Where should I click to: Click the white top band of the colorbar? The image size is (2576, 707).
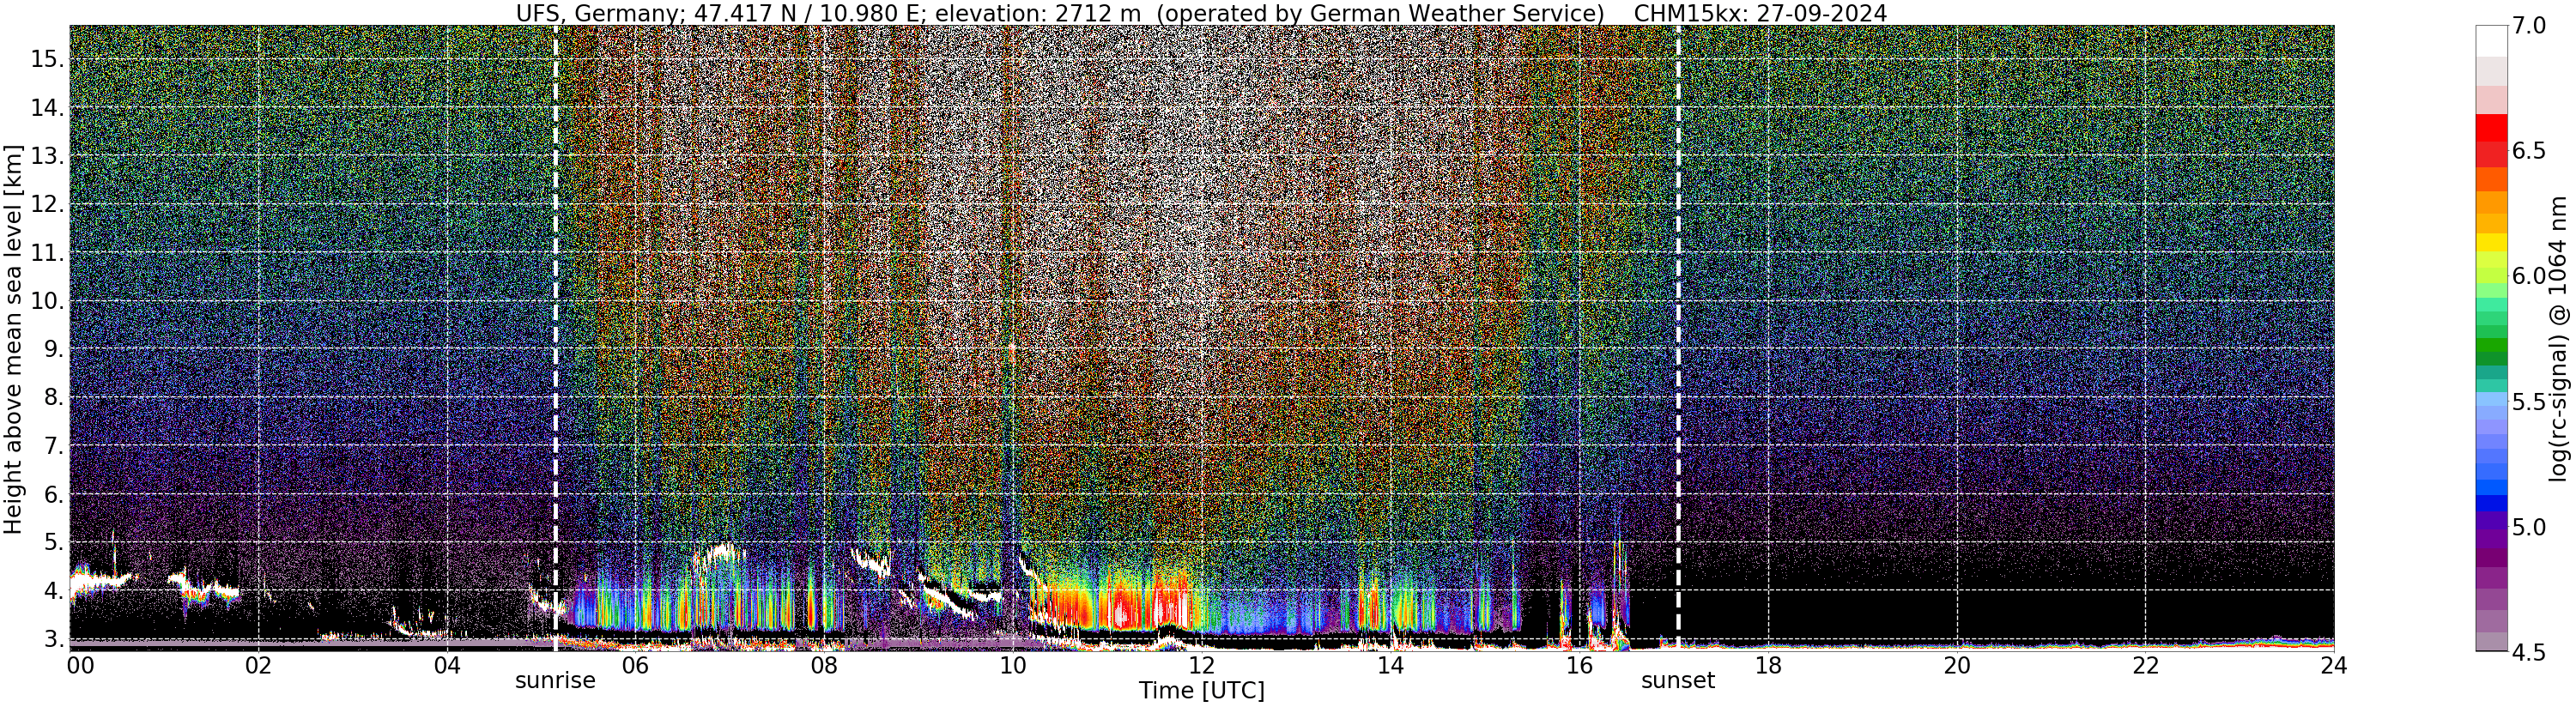tap(2491, 41)
